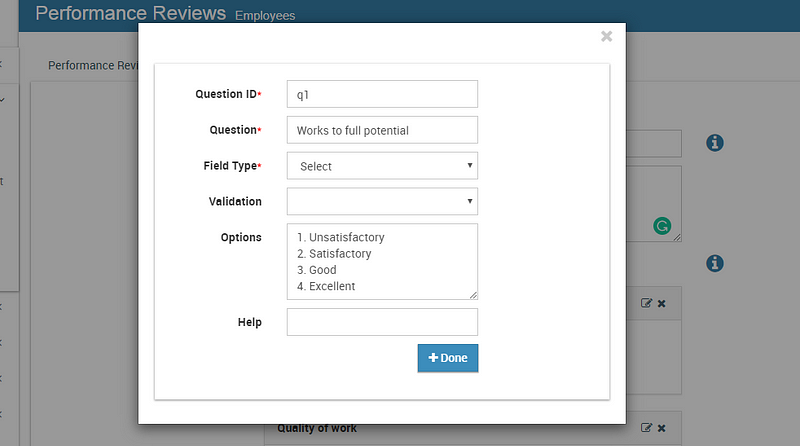This screenshot has width=800, height=446.
Task: Click the Question ID field containing q1
Action: (x=382, y=94)
